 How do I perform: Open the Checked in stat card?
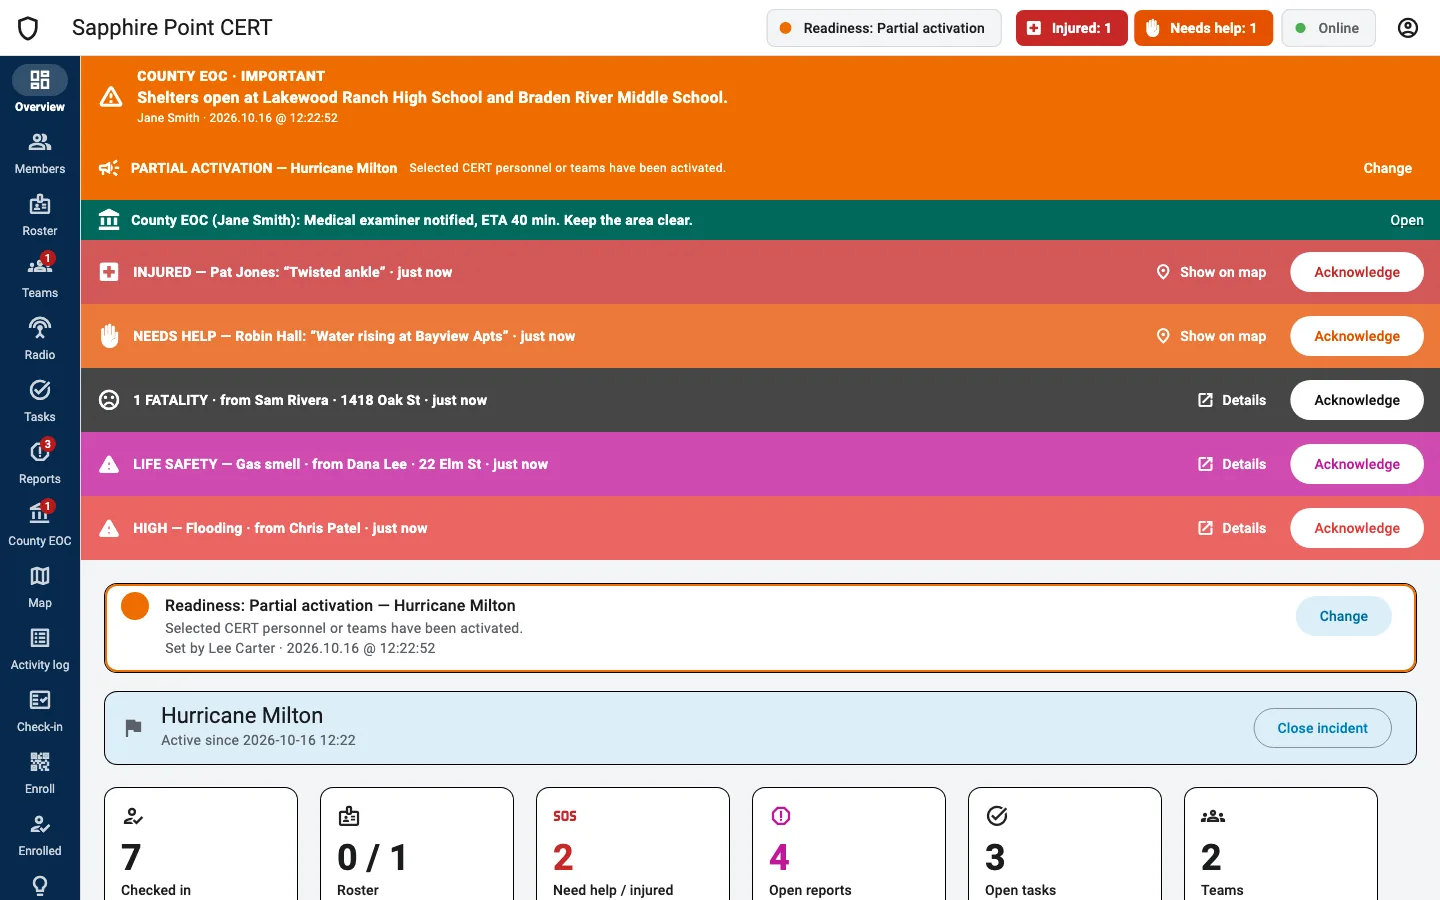pyautogui.click(x=201, y=844)
